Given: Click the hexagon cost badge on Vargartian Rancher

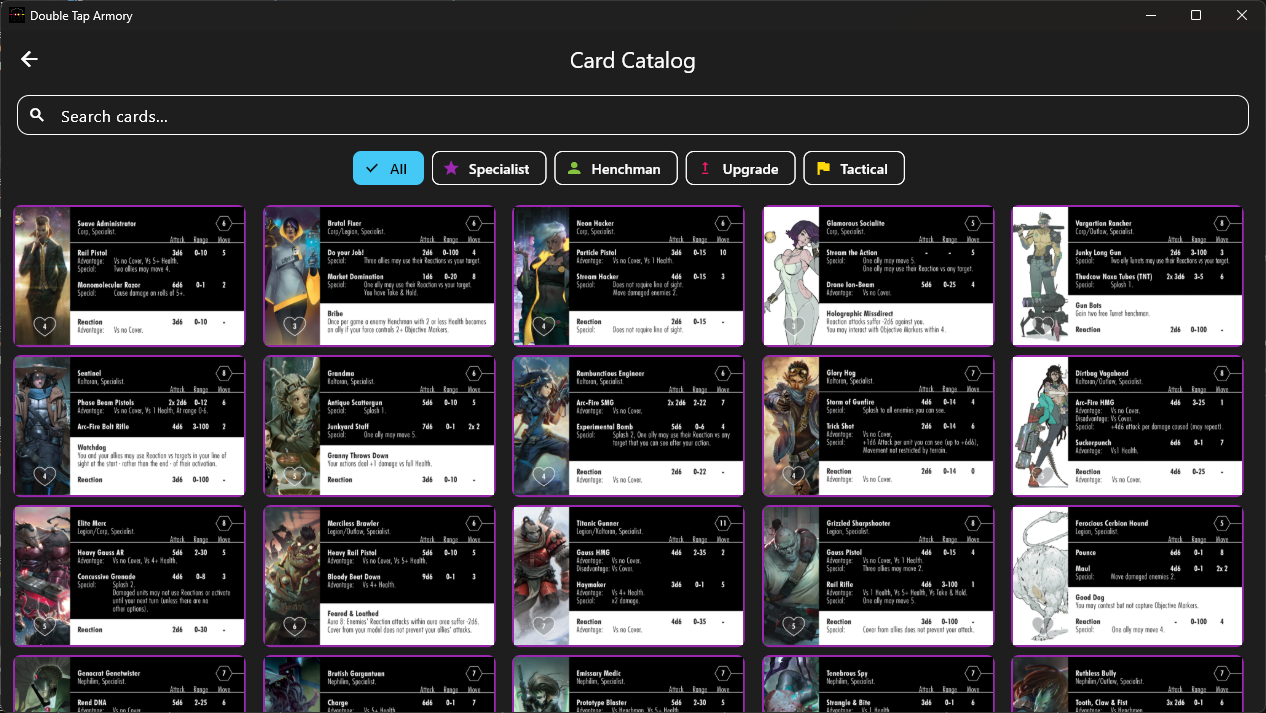Looking at the screenshot, I should point(1221,223).
